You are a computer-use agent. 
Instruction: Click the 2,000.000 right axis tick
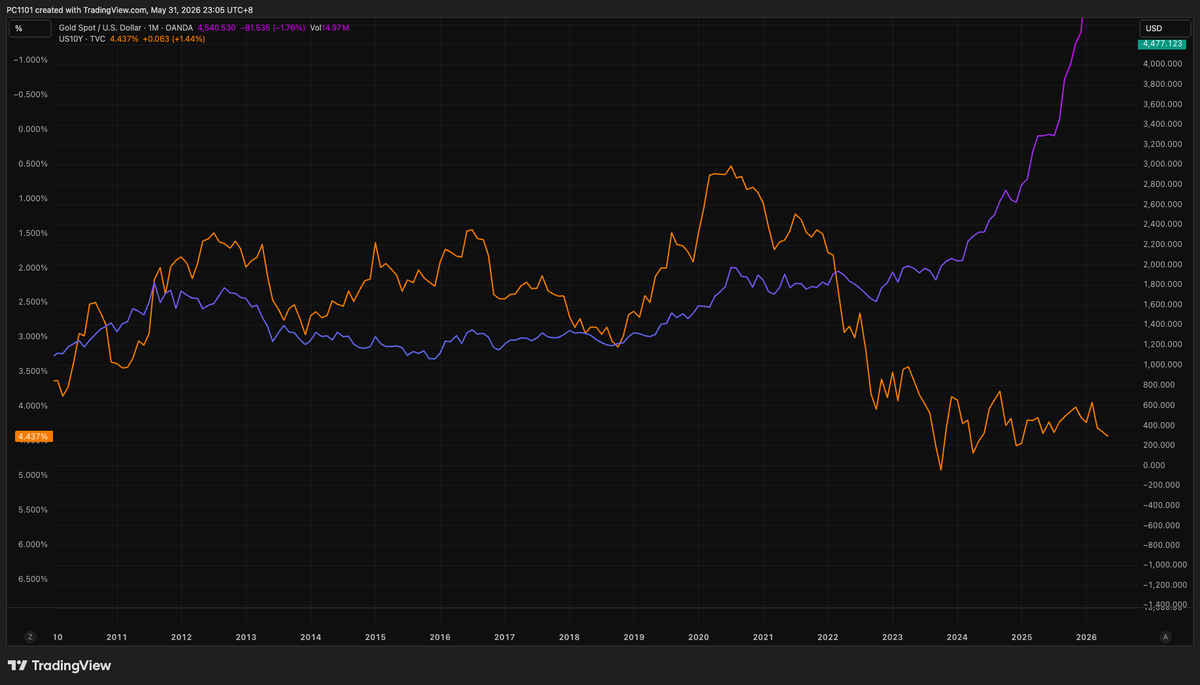[x=1164, y=265]
